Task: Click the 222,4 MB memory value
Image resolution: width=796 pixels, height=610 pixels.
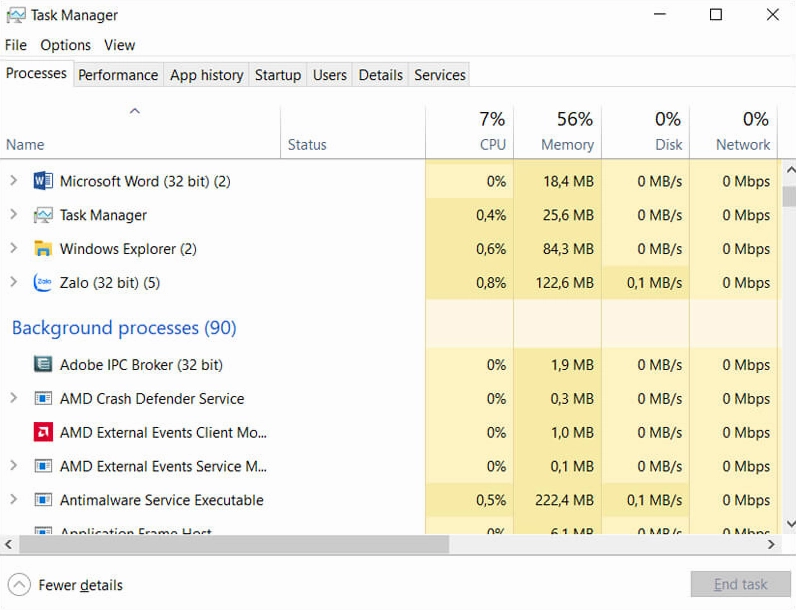Action: (x=564, y=500)
